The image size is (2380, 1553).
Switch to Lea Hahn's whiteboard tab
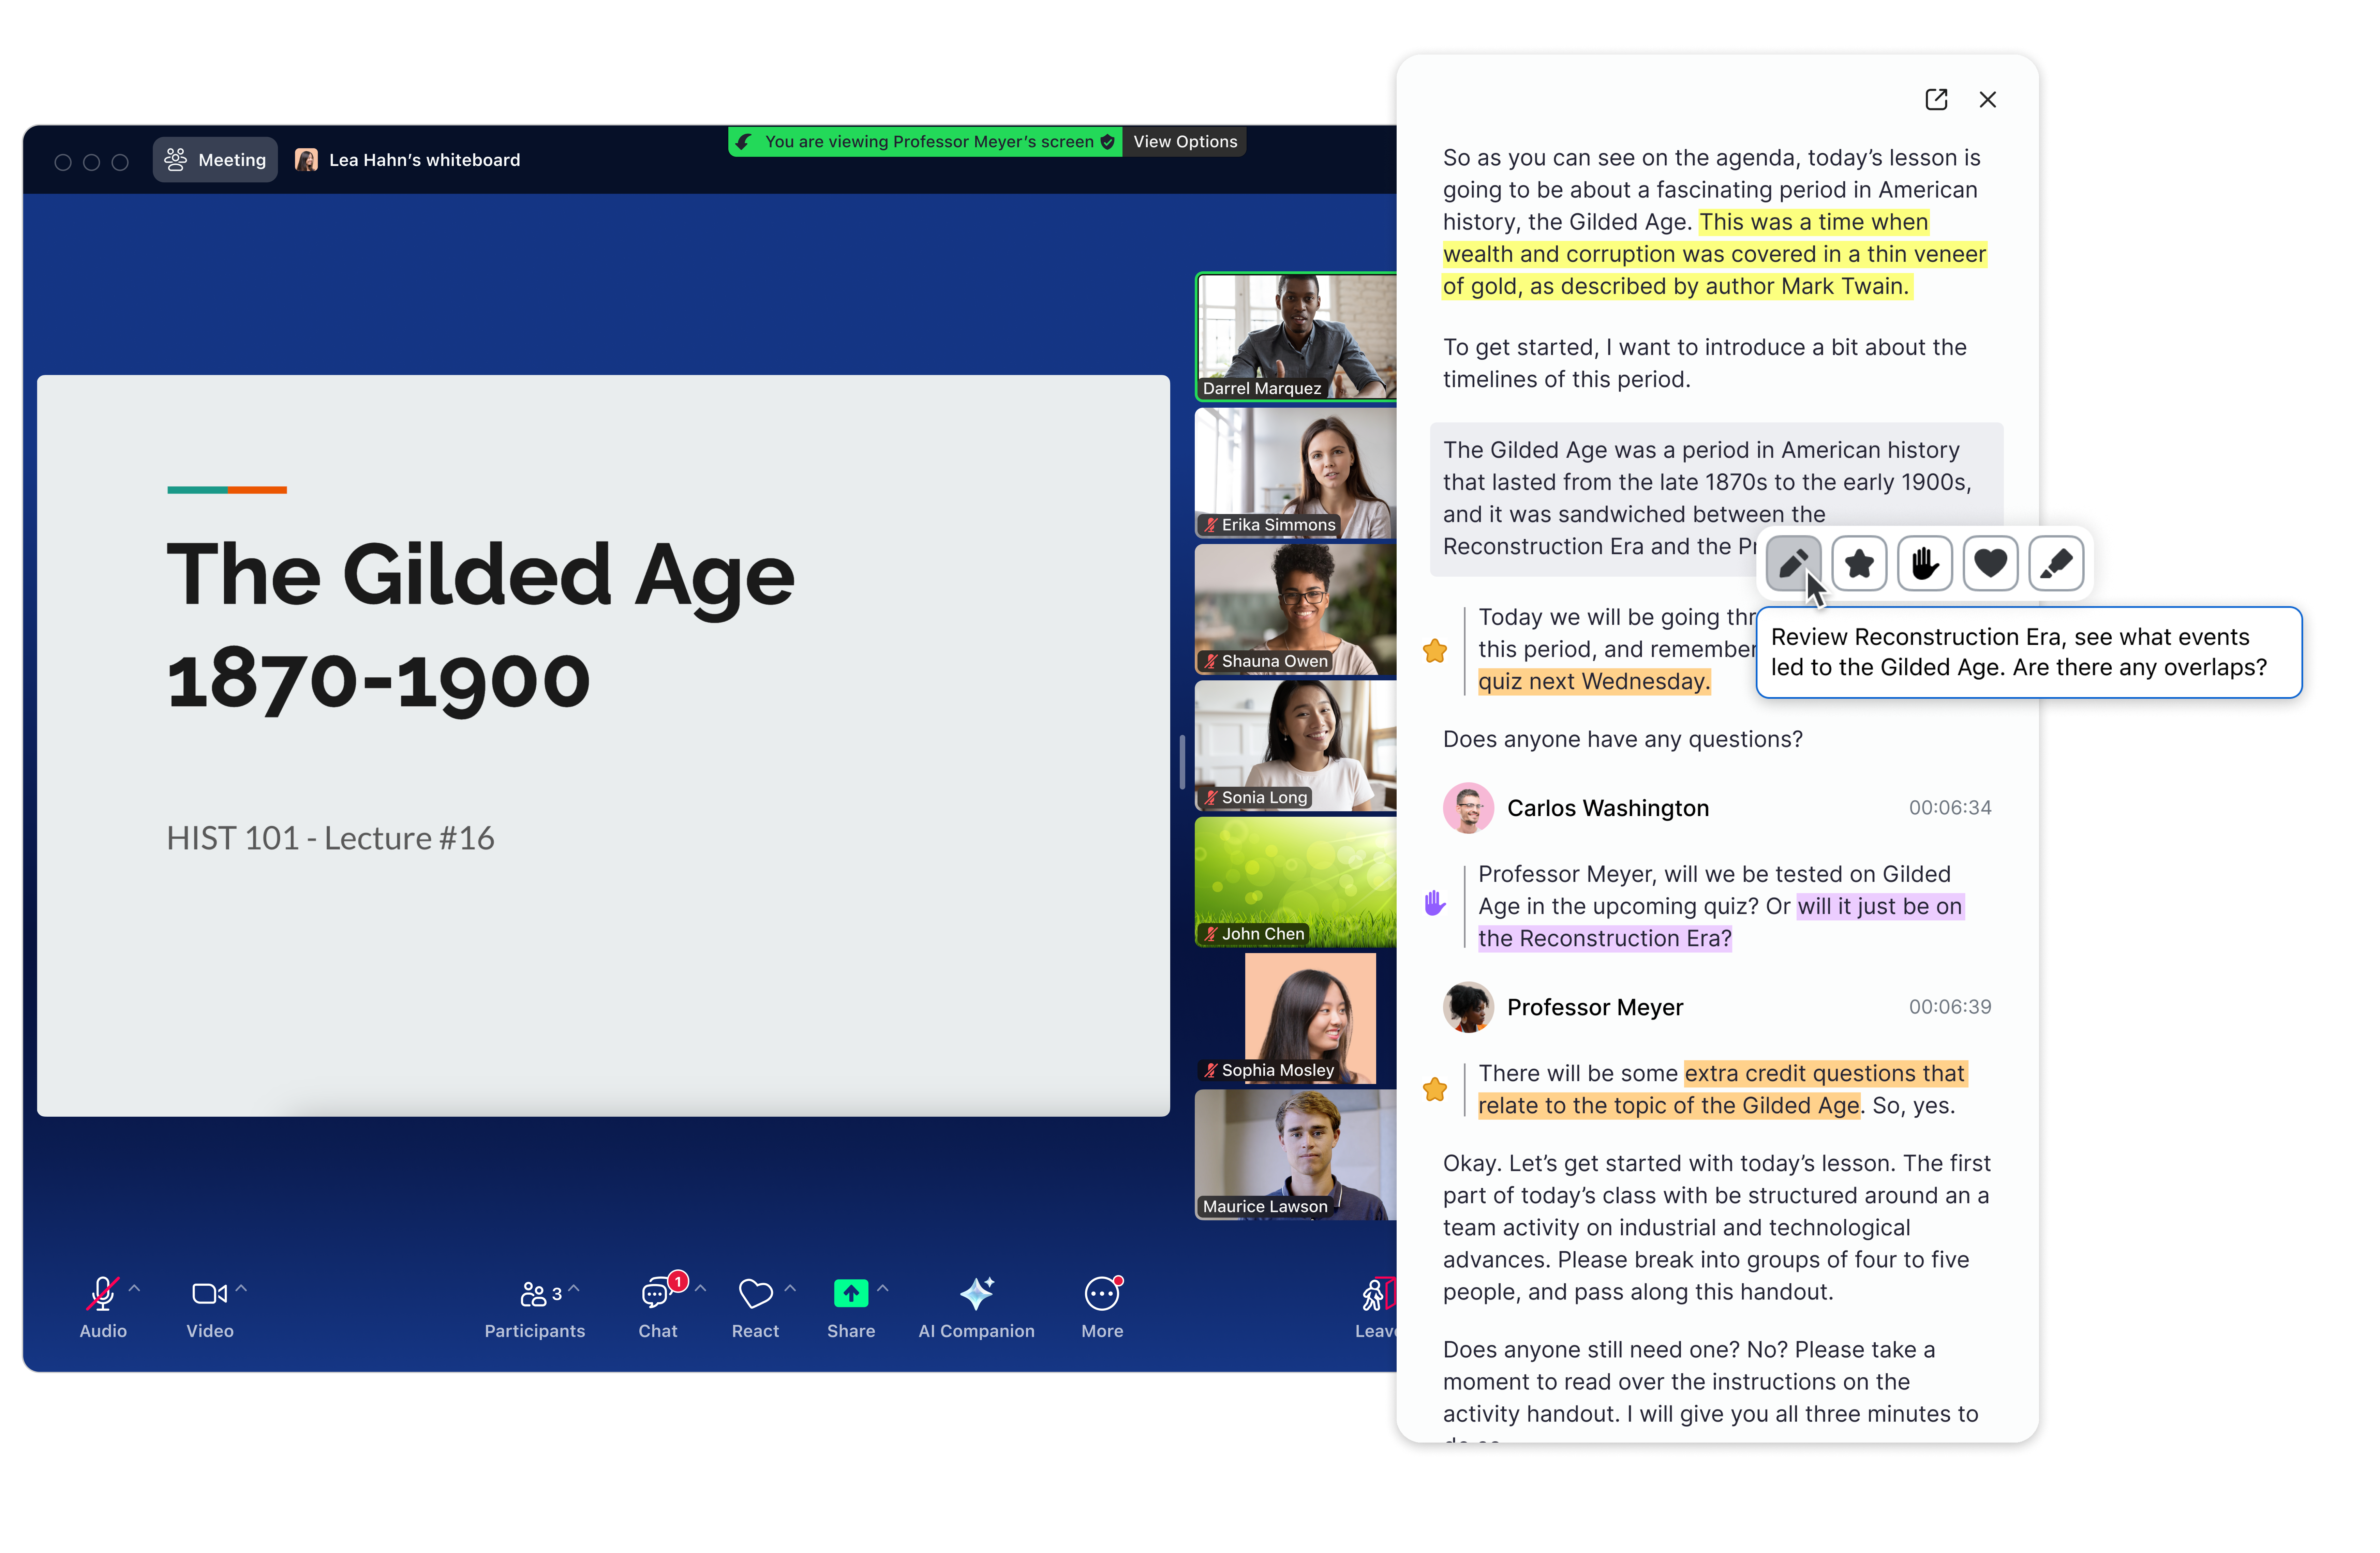(408, 160)
